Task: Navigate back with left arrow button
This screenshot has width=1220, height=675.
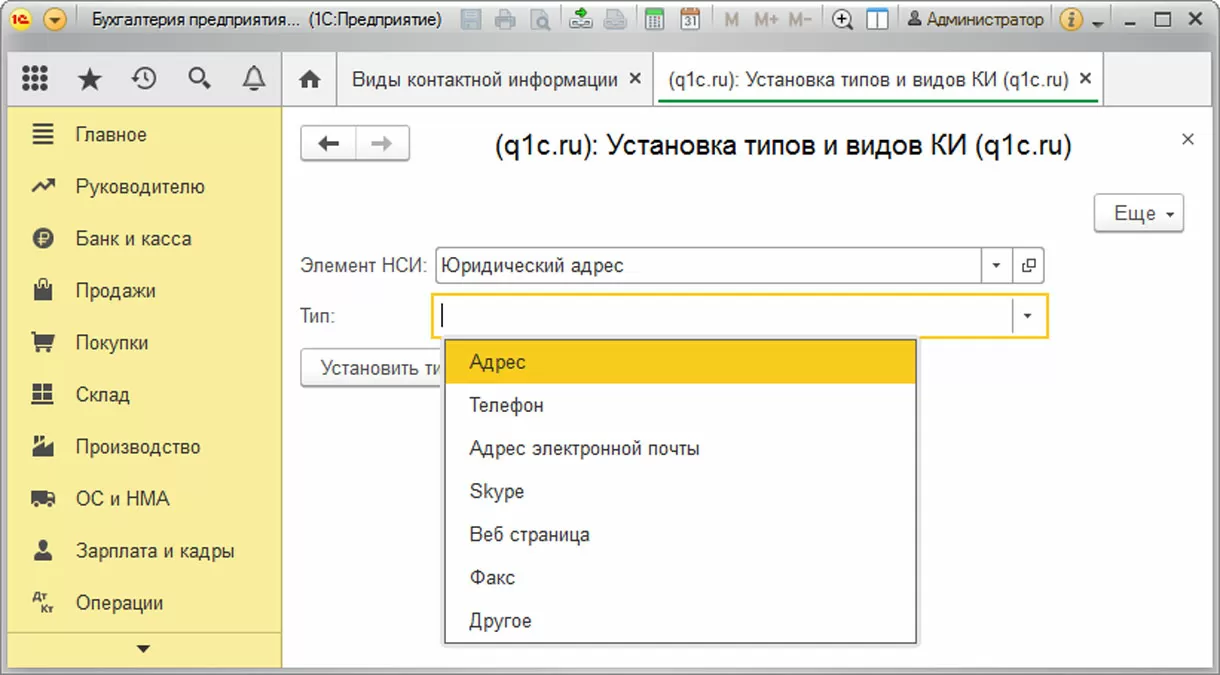Action: [x=329, y=144]
